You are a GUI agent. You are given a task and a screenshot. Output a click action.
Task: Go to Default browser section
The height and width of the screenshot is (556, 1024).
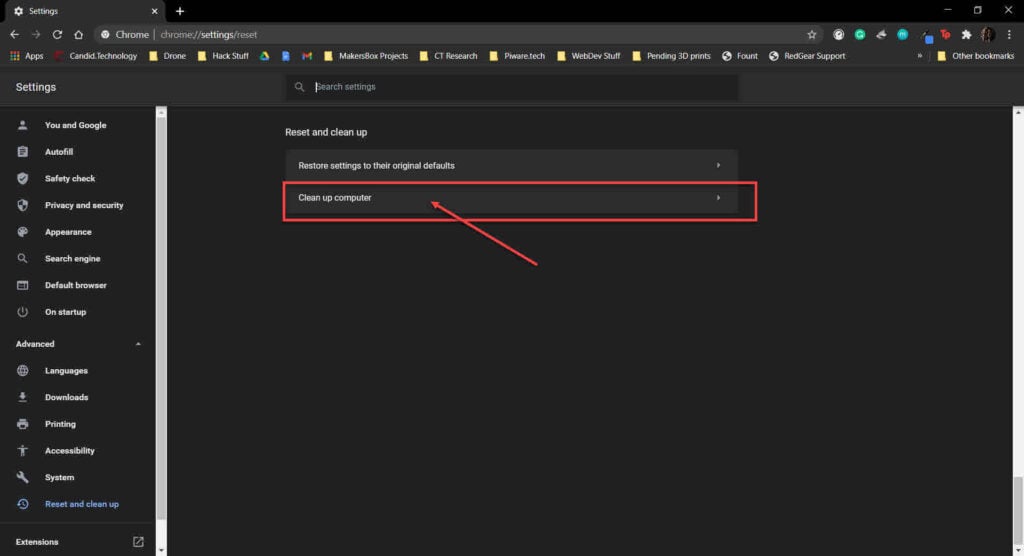76,286
